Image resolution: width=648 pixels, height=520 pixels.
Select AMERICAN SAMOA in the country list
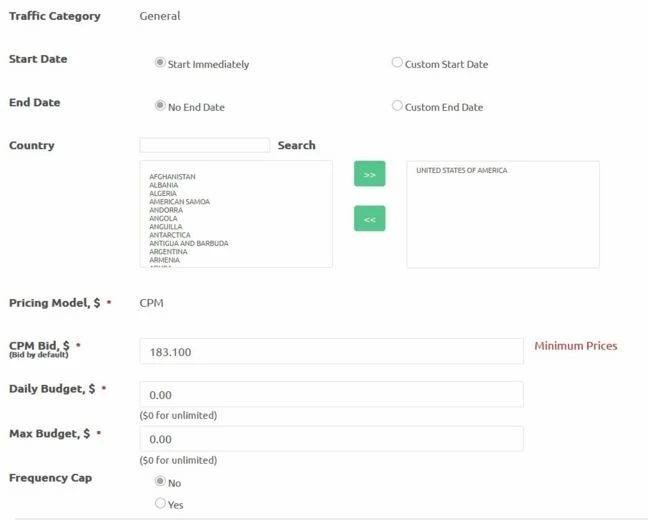pyautogui.click(x=179, y=202)
